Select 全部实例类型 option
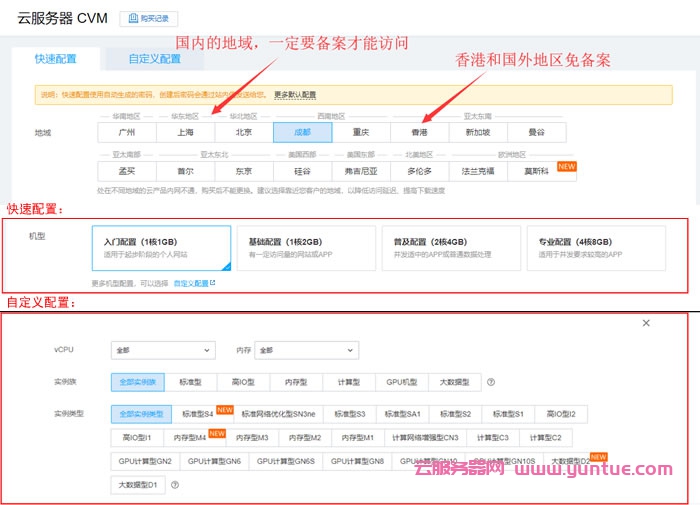 (141, 414)
